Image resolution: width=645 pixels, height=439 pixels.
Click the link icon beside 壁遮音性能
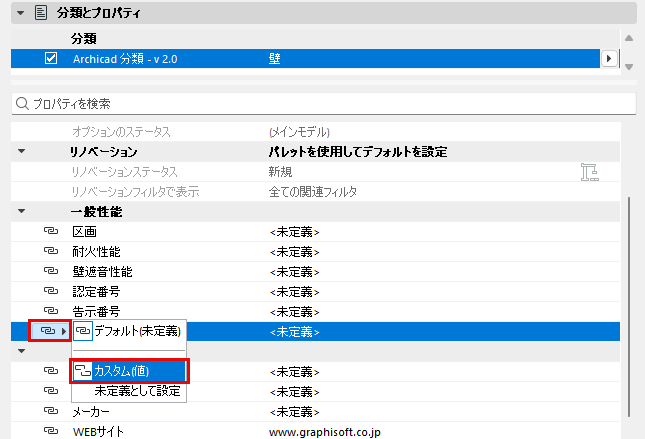(x=51, y=271)
